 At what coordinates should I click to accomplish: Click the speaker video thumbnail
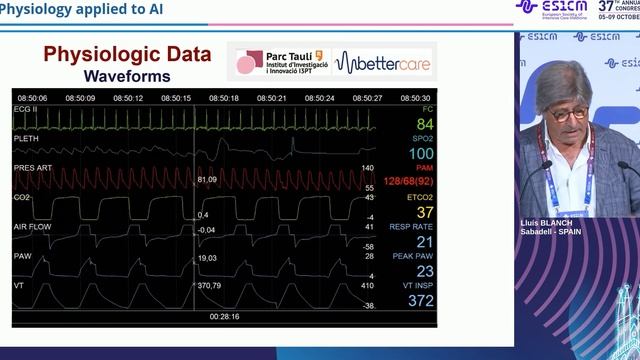[580, 124]
